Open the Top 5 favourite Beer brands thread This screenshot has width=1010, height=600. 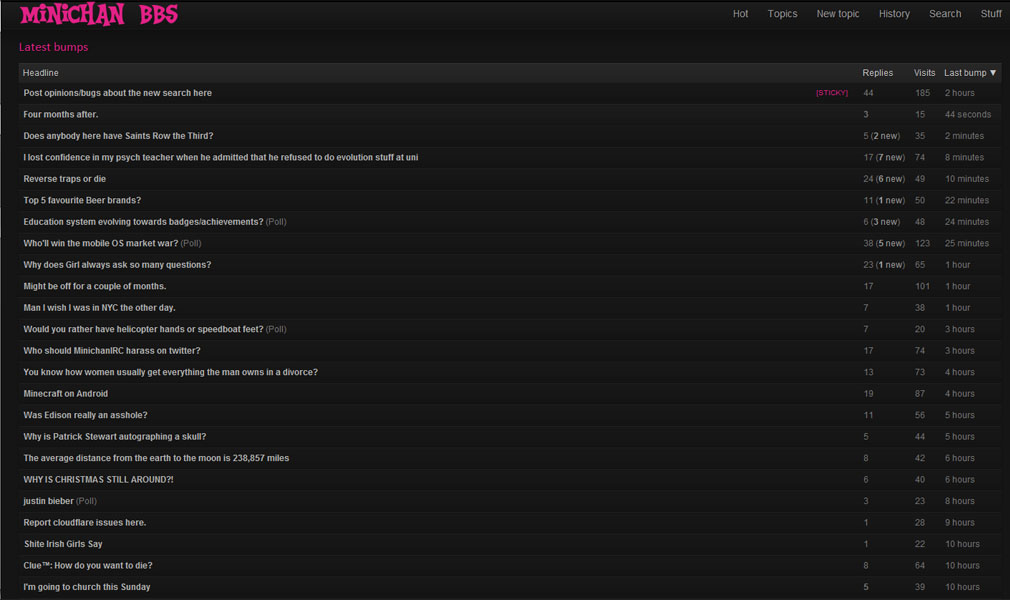82,201
